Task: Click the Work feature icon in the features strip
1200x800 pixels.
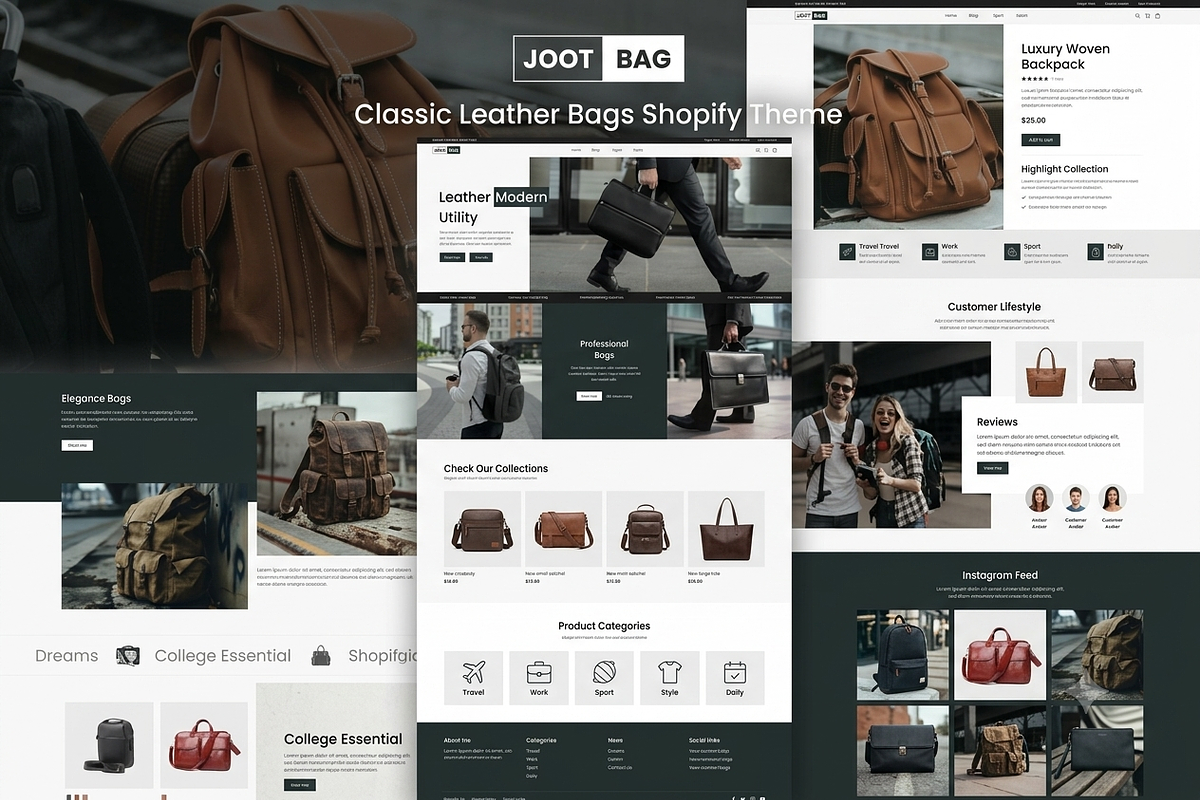Action: [930, 252]
